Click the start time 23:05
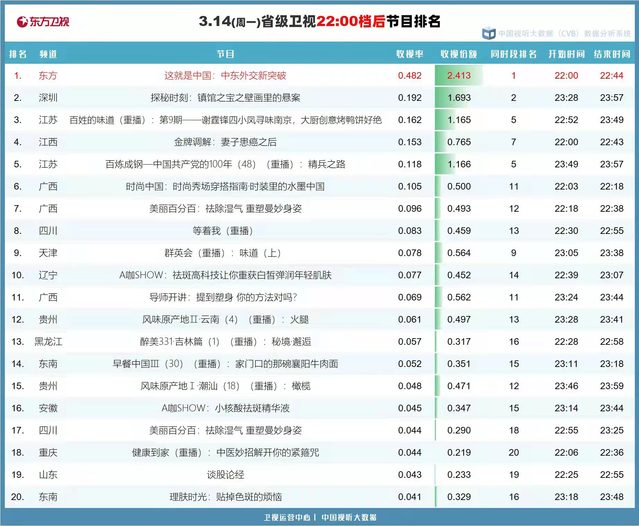Screen dimensions: 639x526 pos(566,253)
